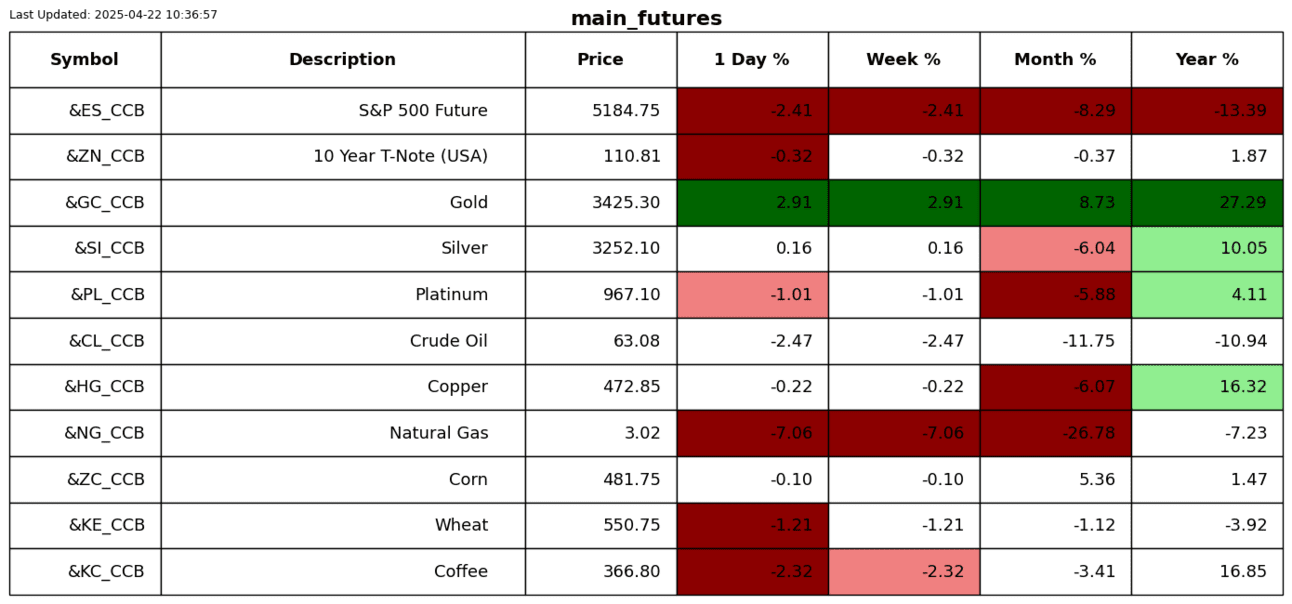The width and height of the screenshot is (1292, 604).
Task: Click the Year % column header
Action: 1207,60
